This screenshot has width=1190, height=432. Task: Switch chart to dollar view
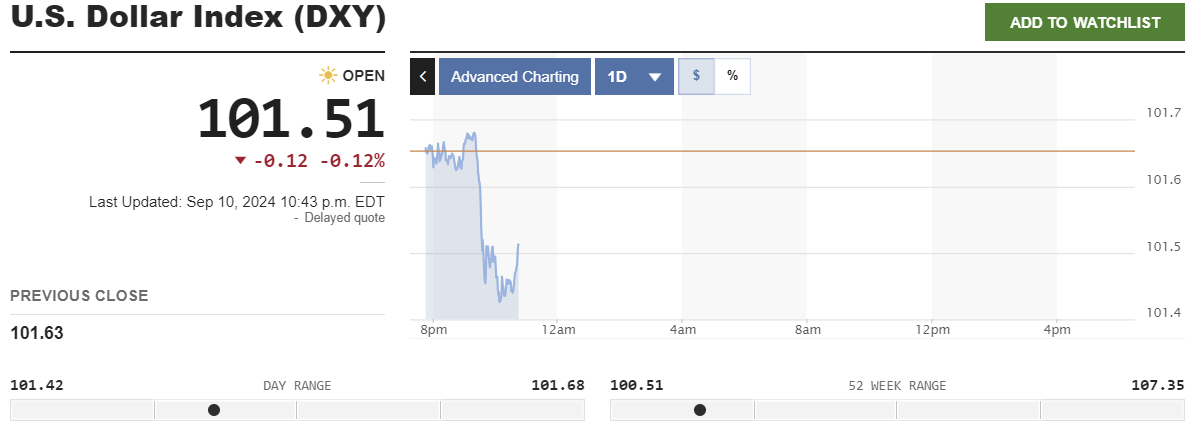[696, 76]
